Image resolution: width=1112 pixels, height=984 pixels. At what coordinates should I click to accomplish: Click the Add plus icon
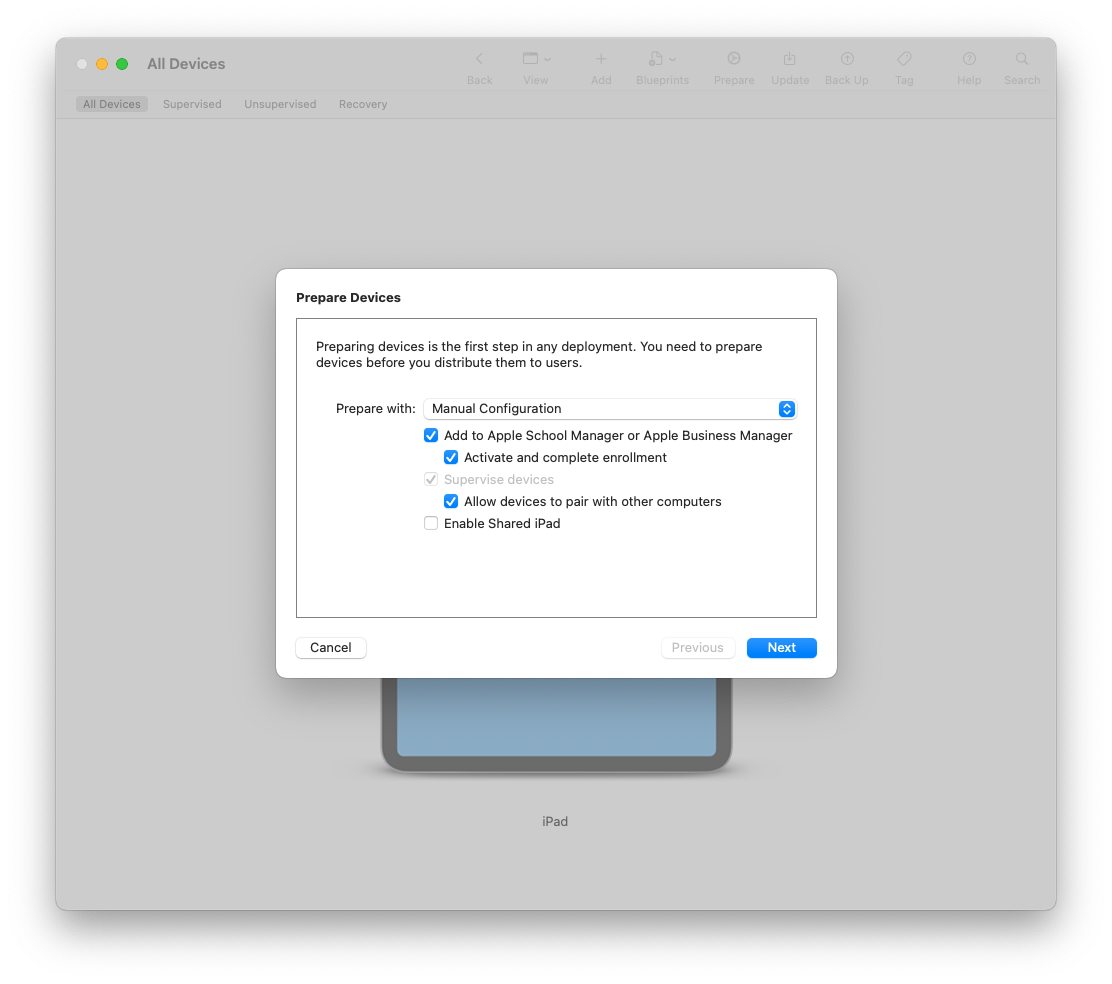(x=601, y=59)
